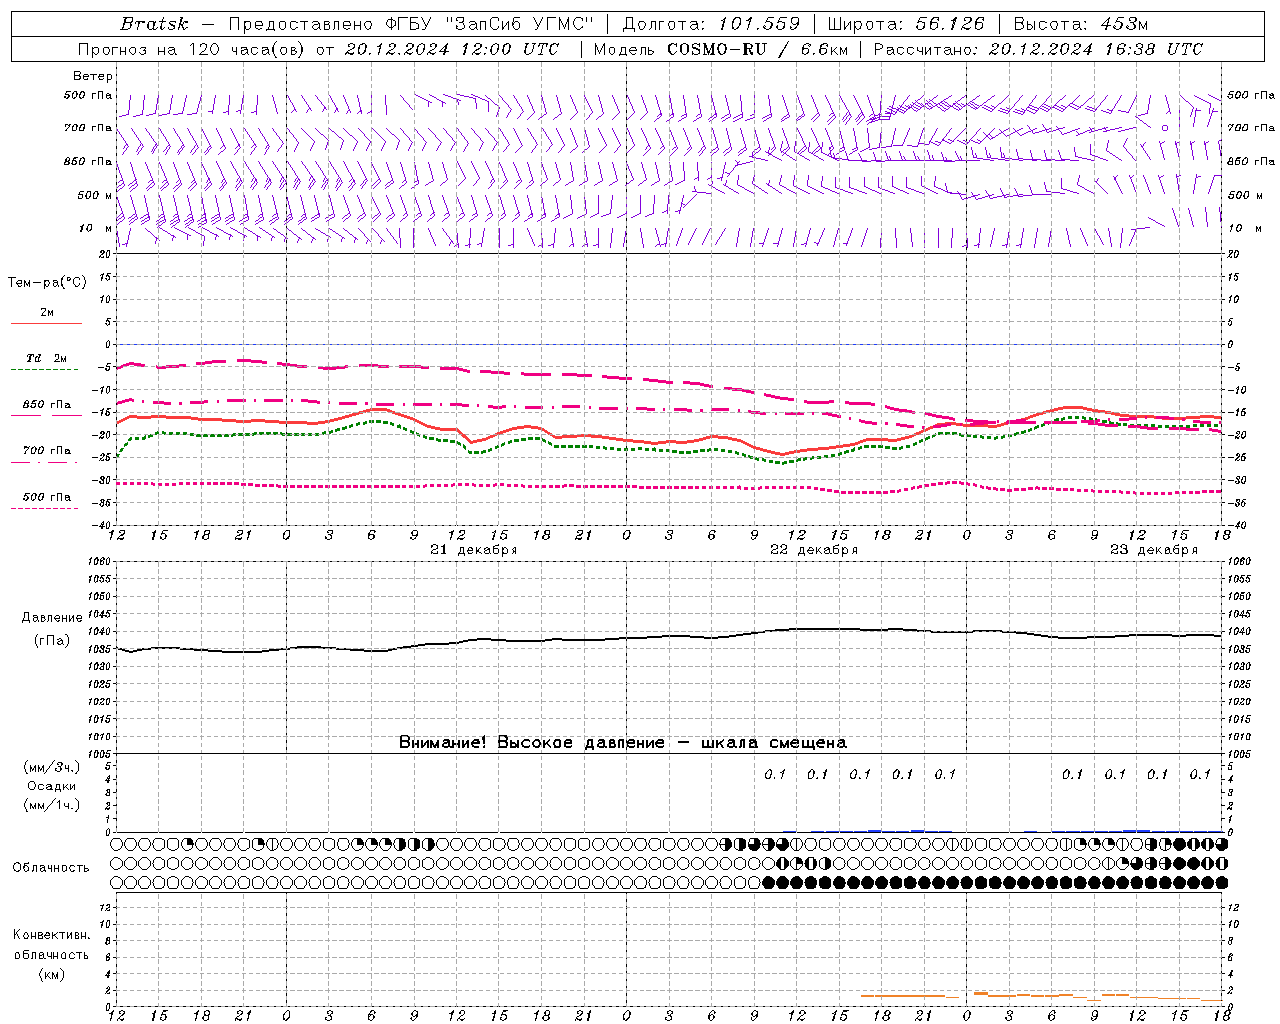Click the Ветер panel label
The image size is (1280, 1024).
pyautogui.click(x=93, y=76)
